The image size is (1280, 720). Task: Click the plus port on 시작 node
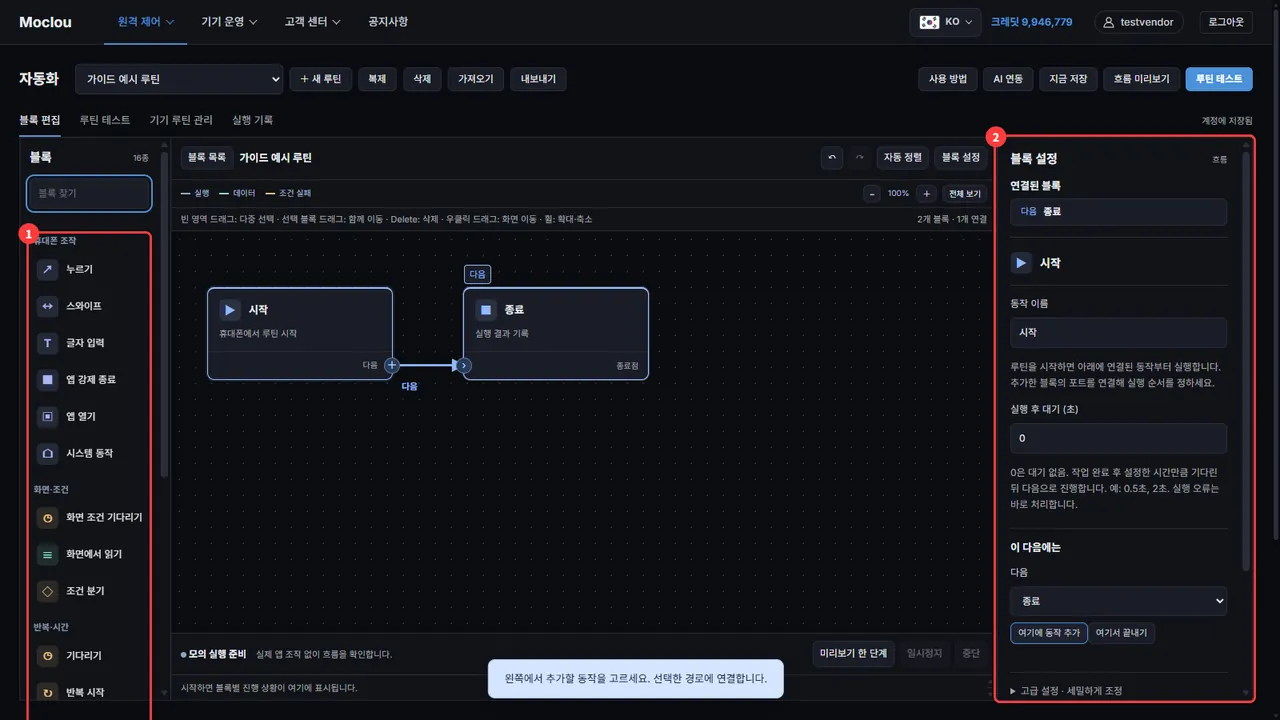point(392,365)
